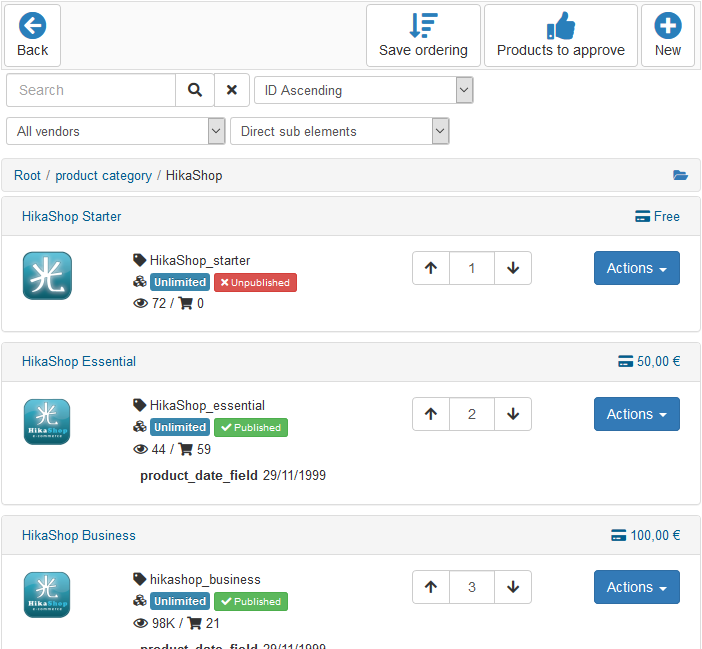Move HikaShop Business up in ordering
Screen dimensions: 702x649
[431, 587]
